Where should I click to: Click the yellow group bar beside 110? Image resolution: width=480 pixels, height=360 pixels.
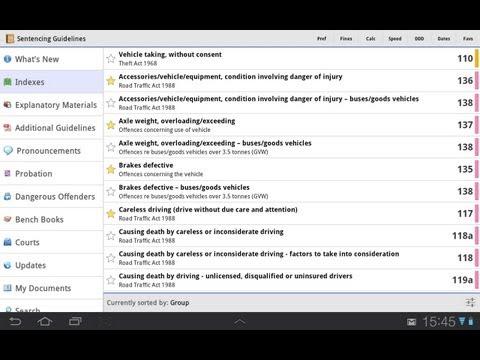pyautogui.click(x=477, y=59)
